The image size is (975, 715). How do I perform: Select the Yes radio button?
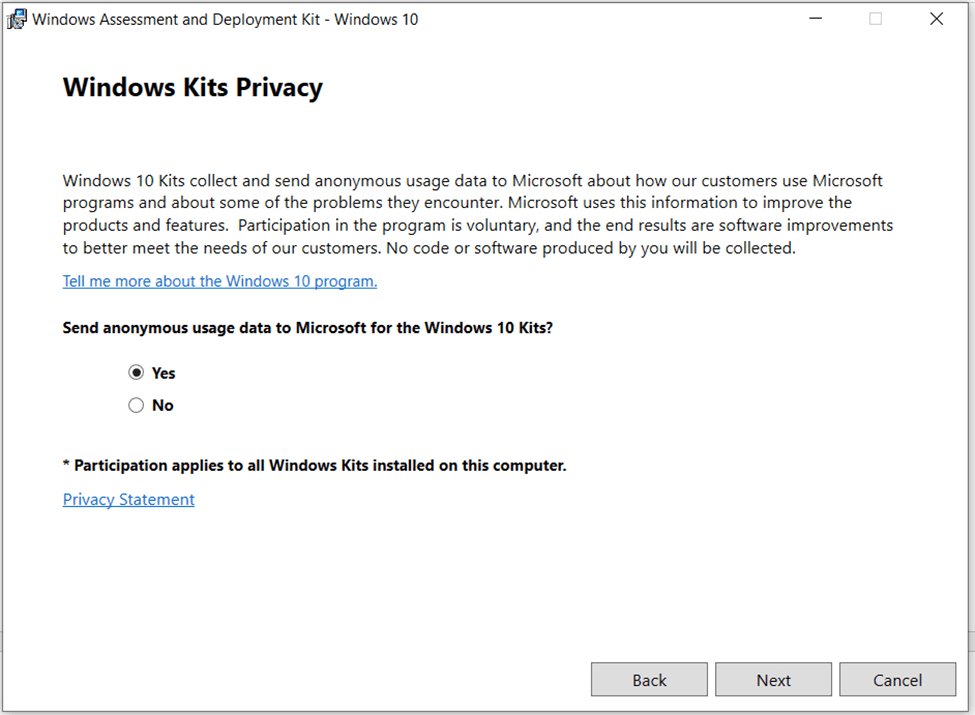[x=136, y=373]
